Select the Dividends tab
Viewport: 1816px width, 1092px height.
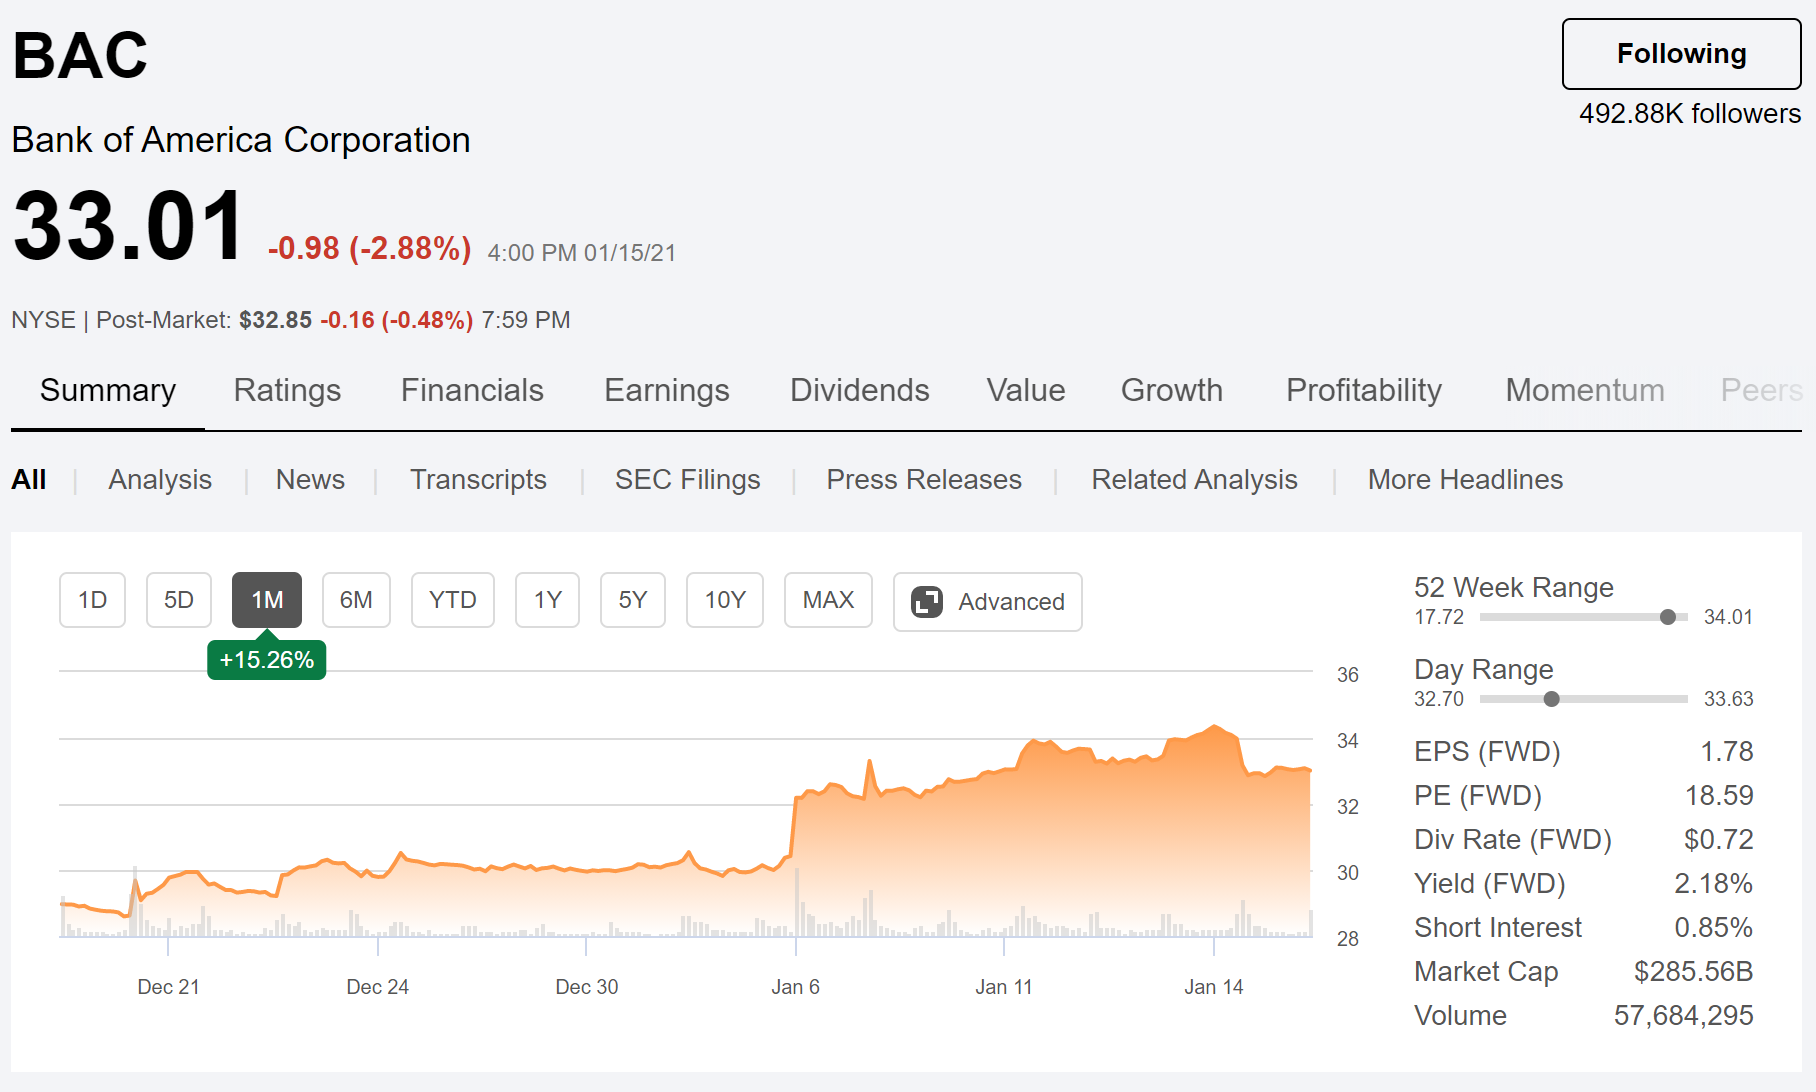click(859, 390)
